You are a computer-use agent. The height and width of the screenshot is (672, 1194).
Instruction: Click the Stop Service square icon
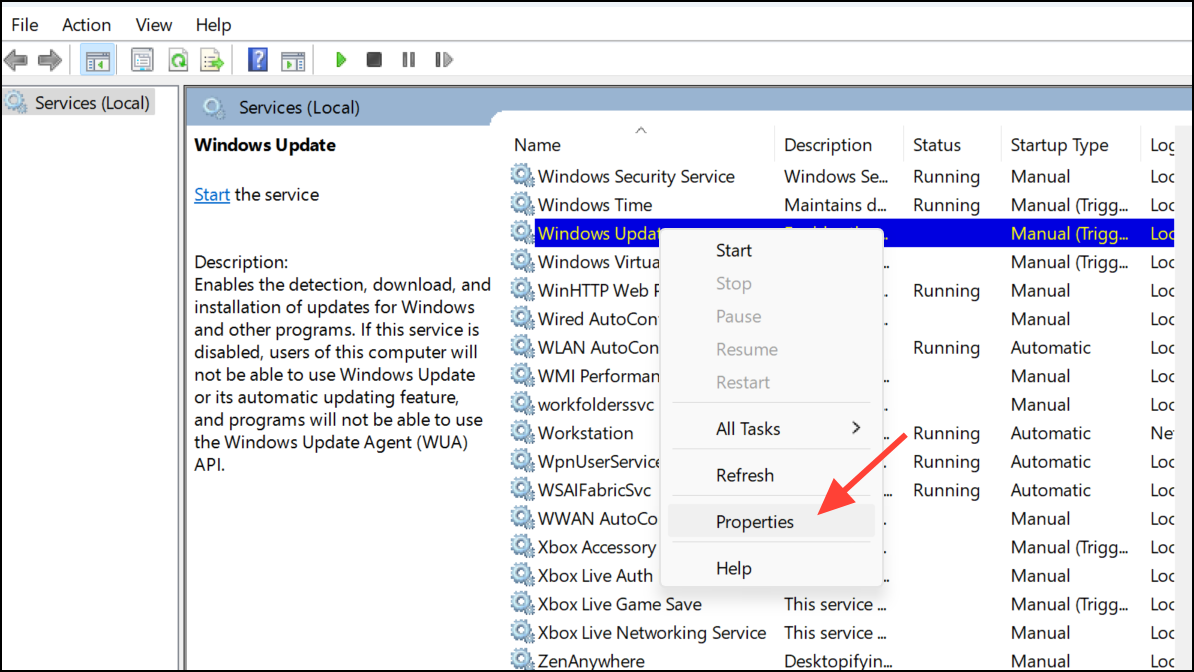[x=374, y=59]
